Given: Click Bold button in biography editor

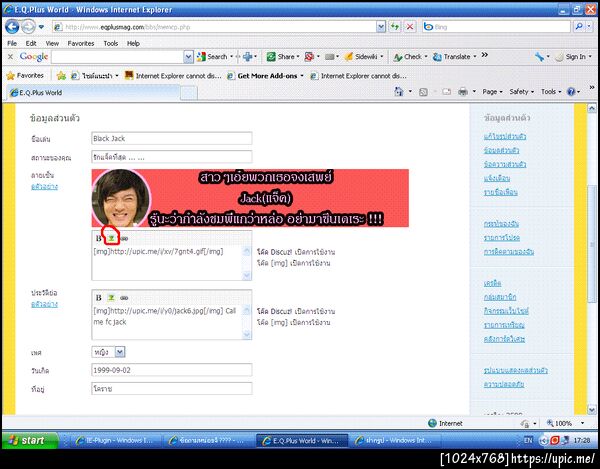Looking at the screenshot, I should [98, 298].
